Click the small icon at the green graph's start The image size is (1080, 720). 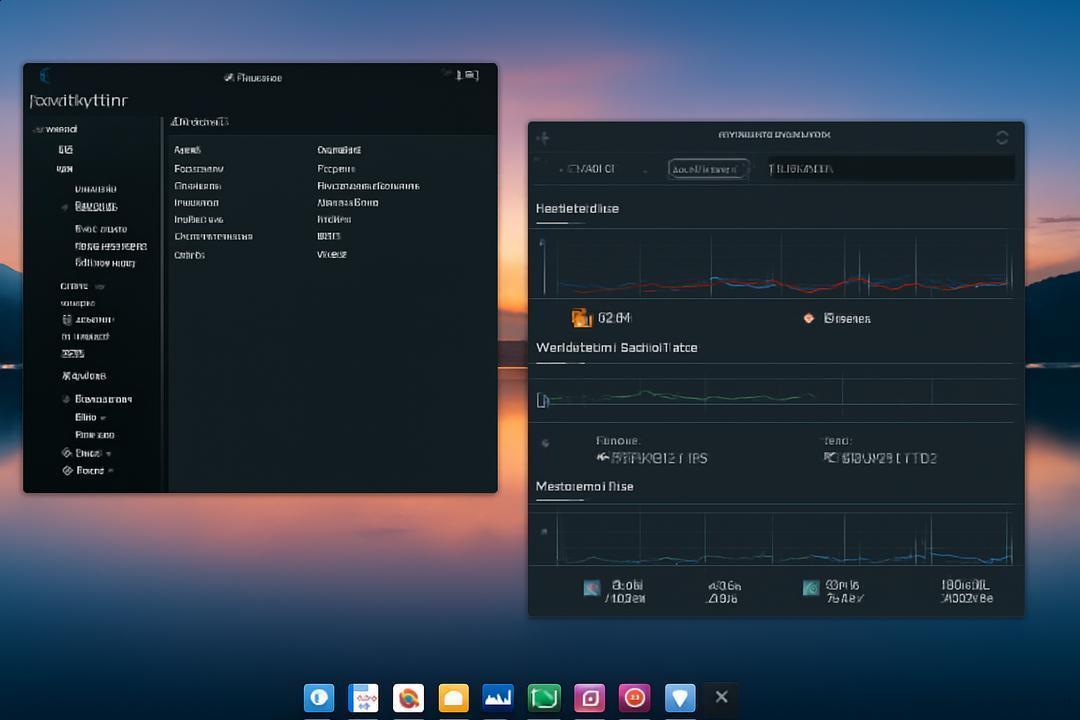pyautogui.click(x=542, y=400)
